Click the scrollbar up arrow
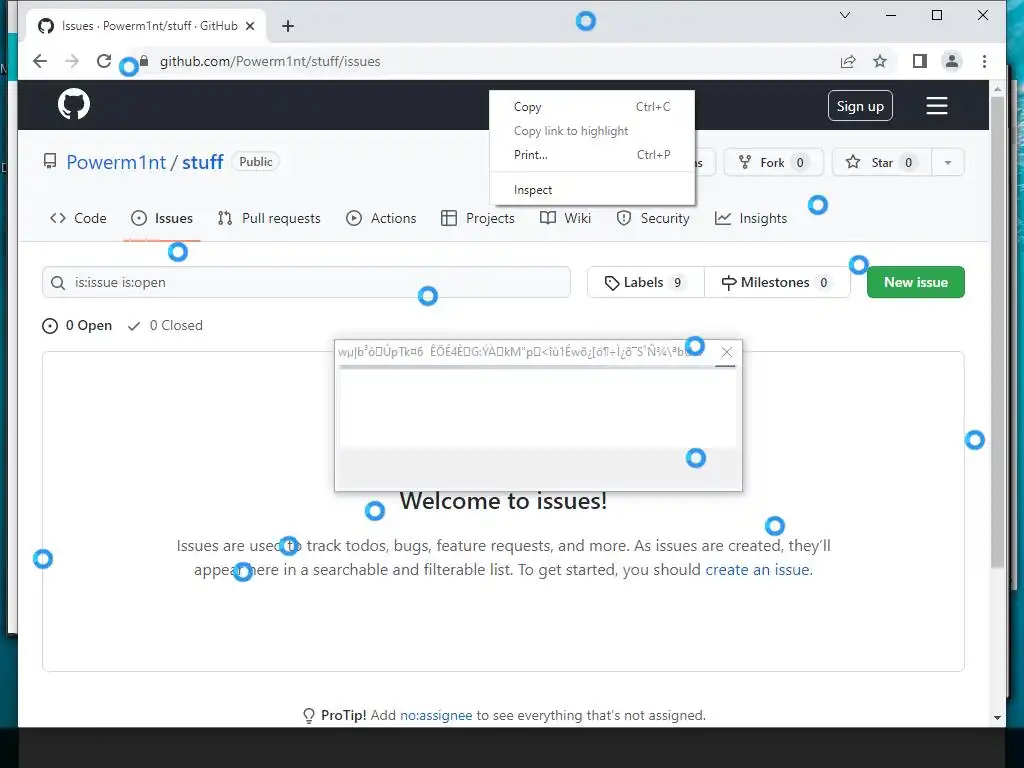 997,88
